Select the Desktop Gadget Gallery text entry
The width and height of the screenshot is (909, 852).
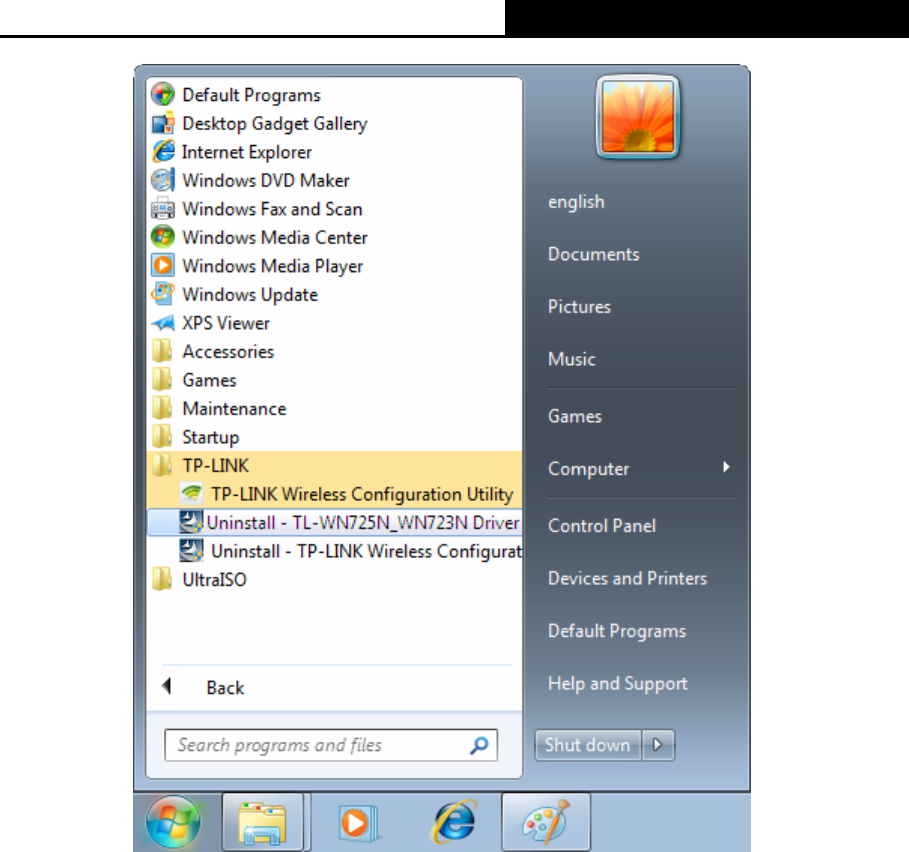[x=275, y=123]
